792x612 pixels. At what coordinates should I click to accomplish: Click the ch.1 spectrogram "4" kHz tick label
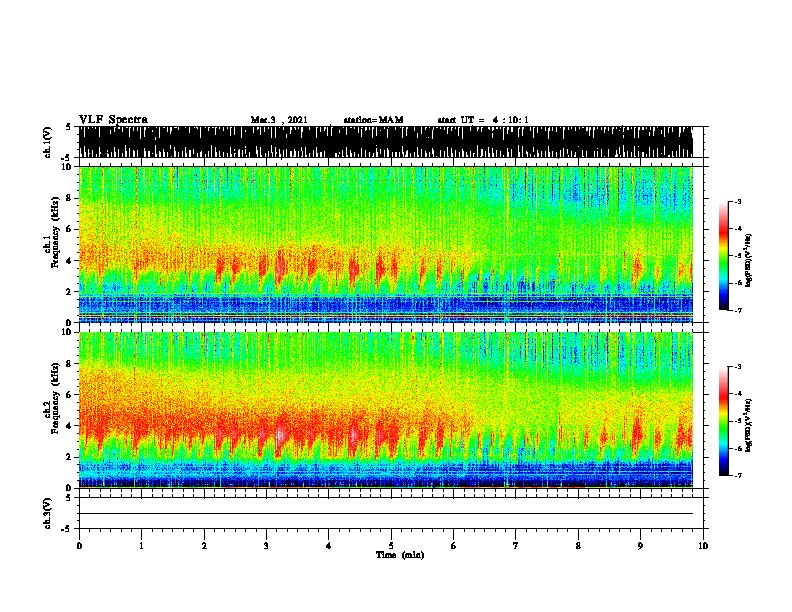pos(70,261)
